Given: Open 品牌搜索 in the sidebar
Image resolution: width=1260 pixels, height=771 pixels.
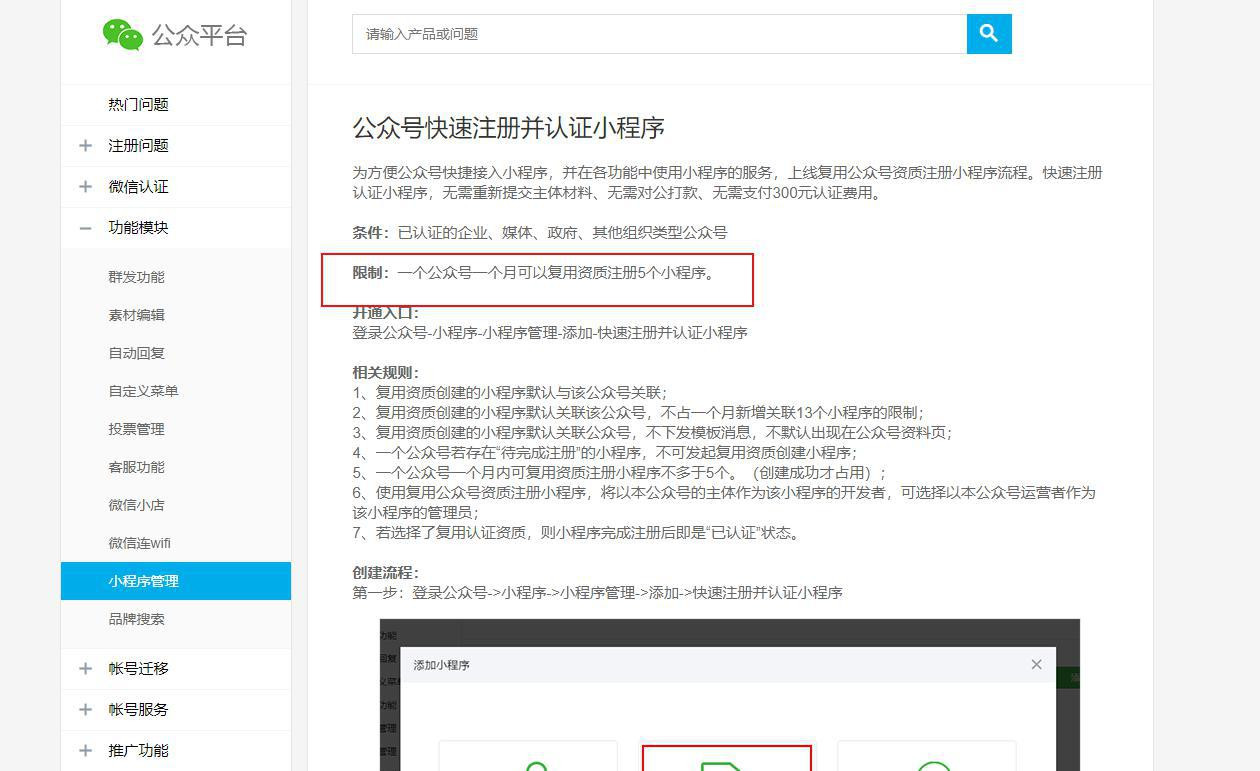Looking at the screenshot, I should pos(136,619).
